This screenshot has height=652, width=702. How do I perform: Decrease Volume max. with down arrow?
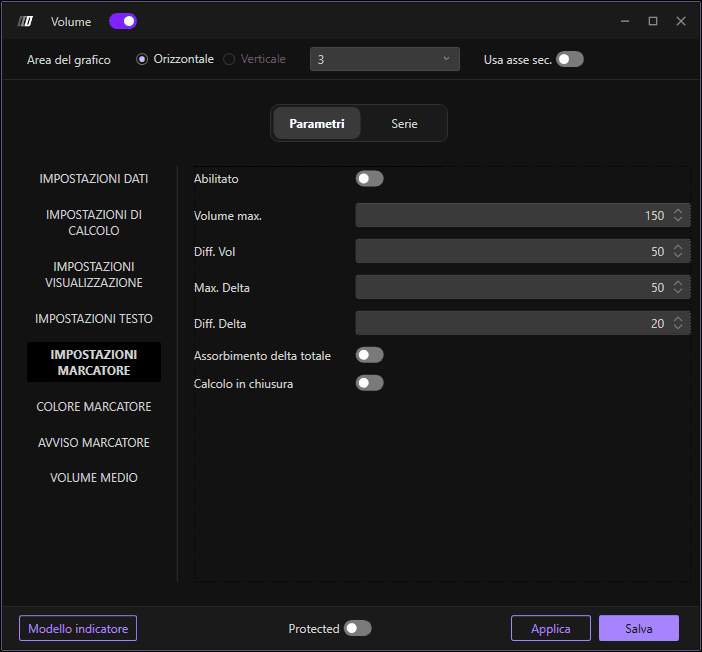[x=678, y=219]
